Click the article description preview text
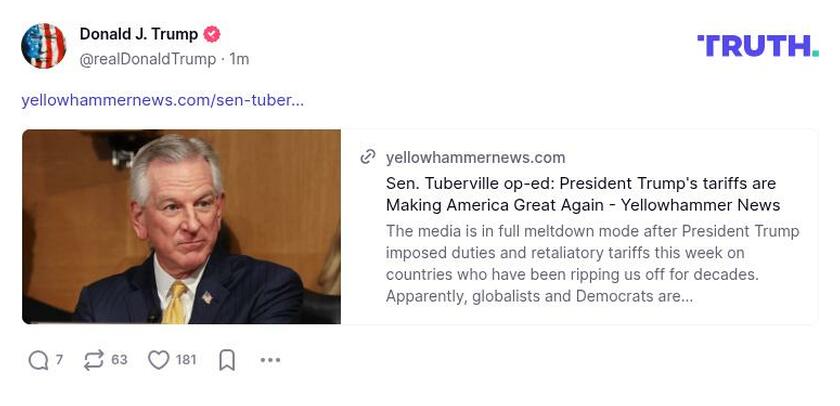The height and width of the screenshot is (406, 840). (x=592, y=263)
